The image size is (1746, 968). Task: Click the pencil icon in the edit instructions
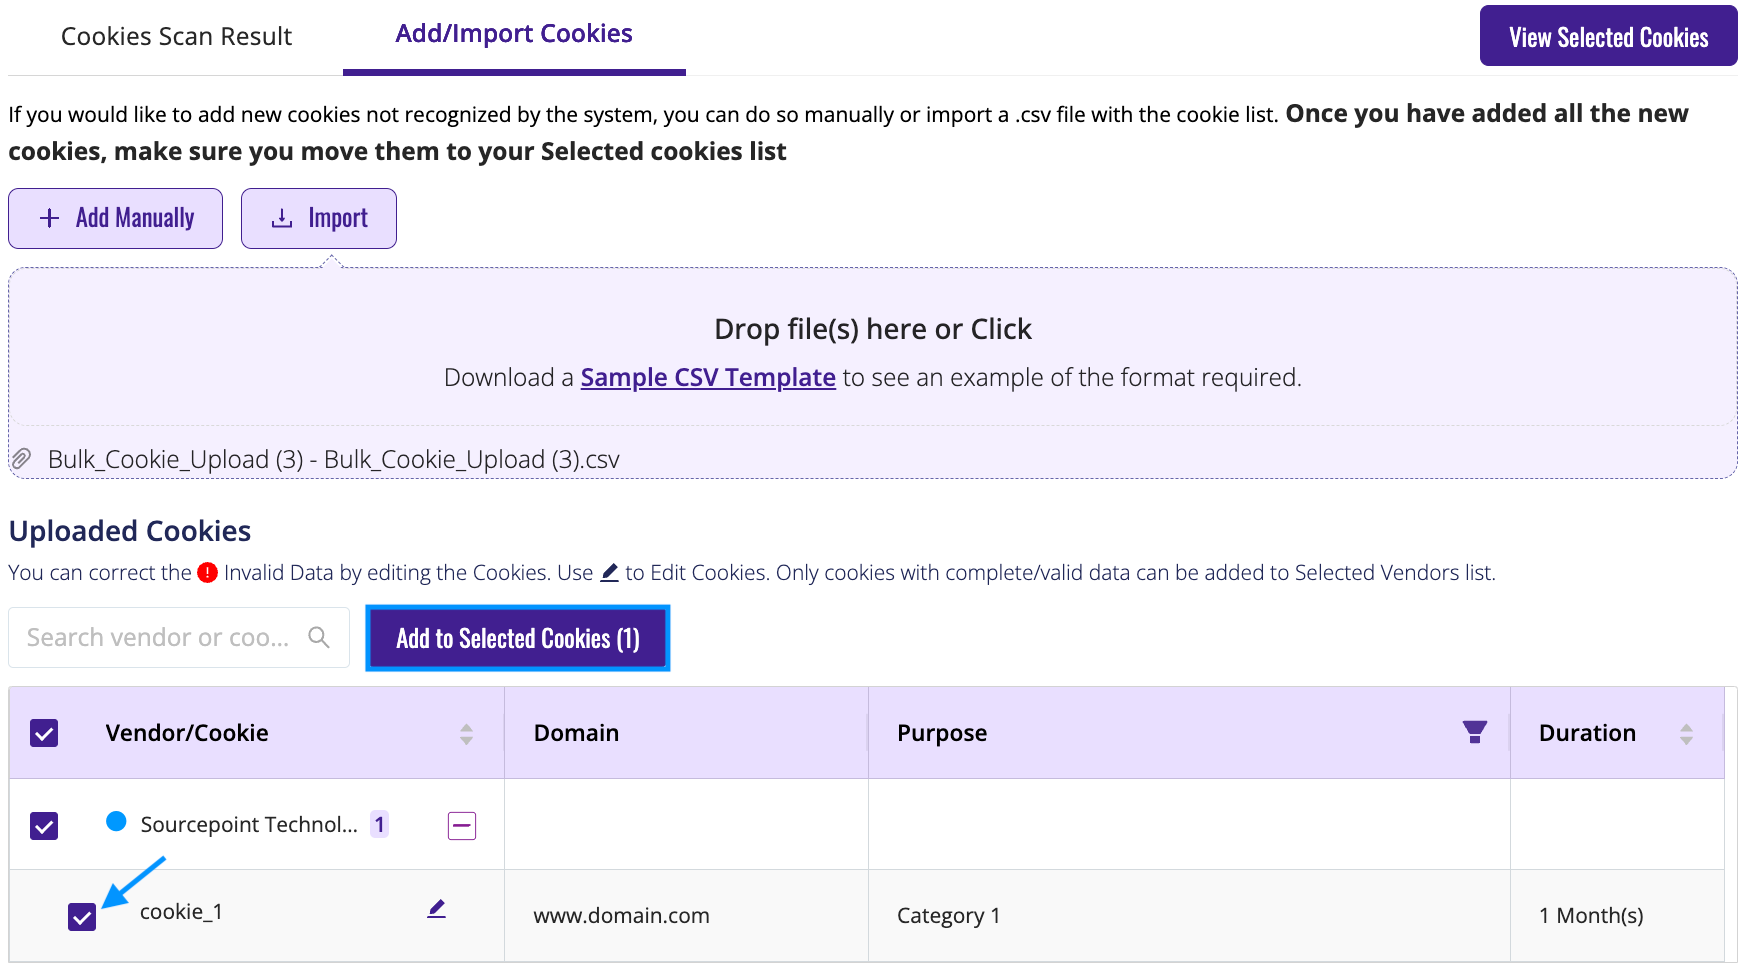tap(609, 573)
